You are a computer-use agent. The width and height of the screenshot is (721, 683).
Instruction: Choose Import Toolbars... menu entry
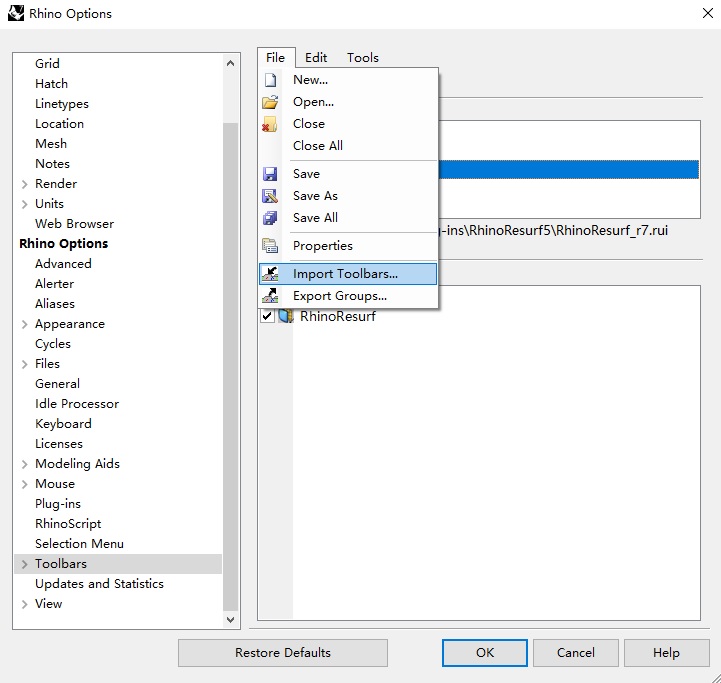click(348, 274)
